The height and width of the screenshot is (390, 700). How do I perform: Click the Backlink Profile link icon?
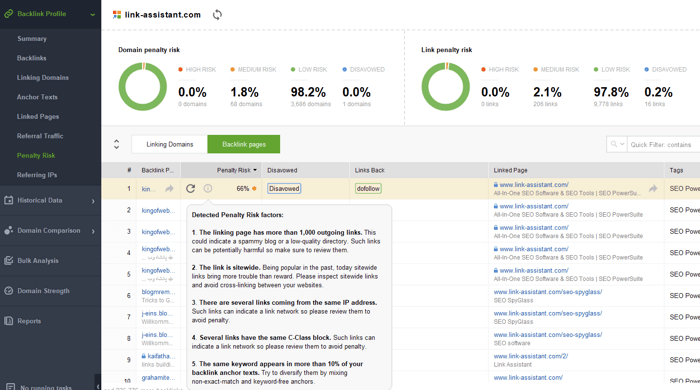(x=8, y=14)
